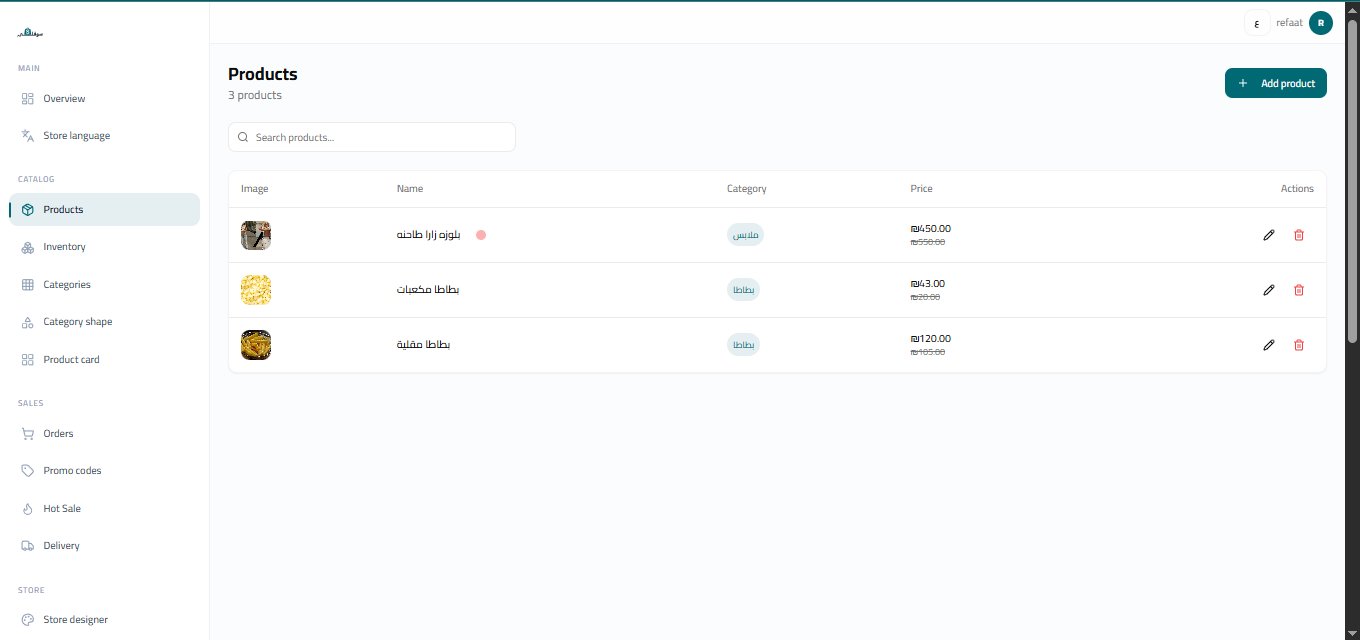Click the Delivery truck icon
This screenshot has width=1360, height=640.
28,546
